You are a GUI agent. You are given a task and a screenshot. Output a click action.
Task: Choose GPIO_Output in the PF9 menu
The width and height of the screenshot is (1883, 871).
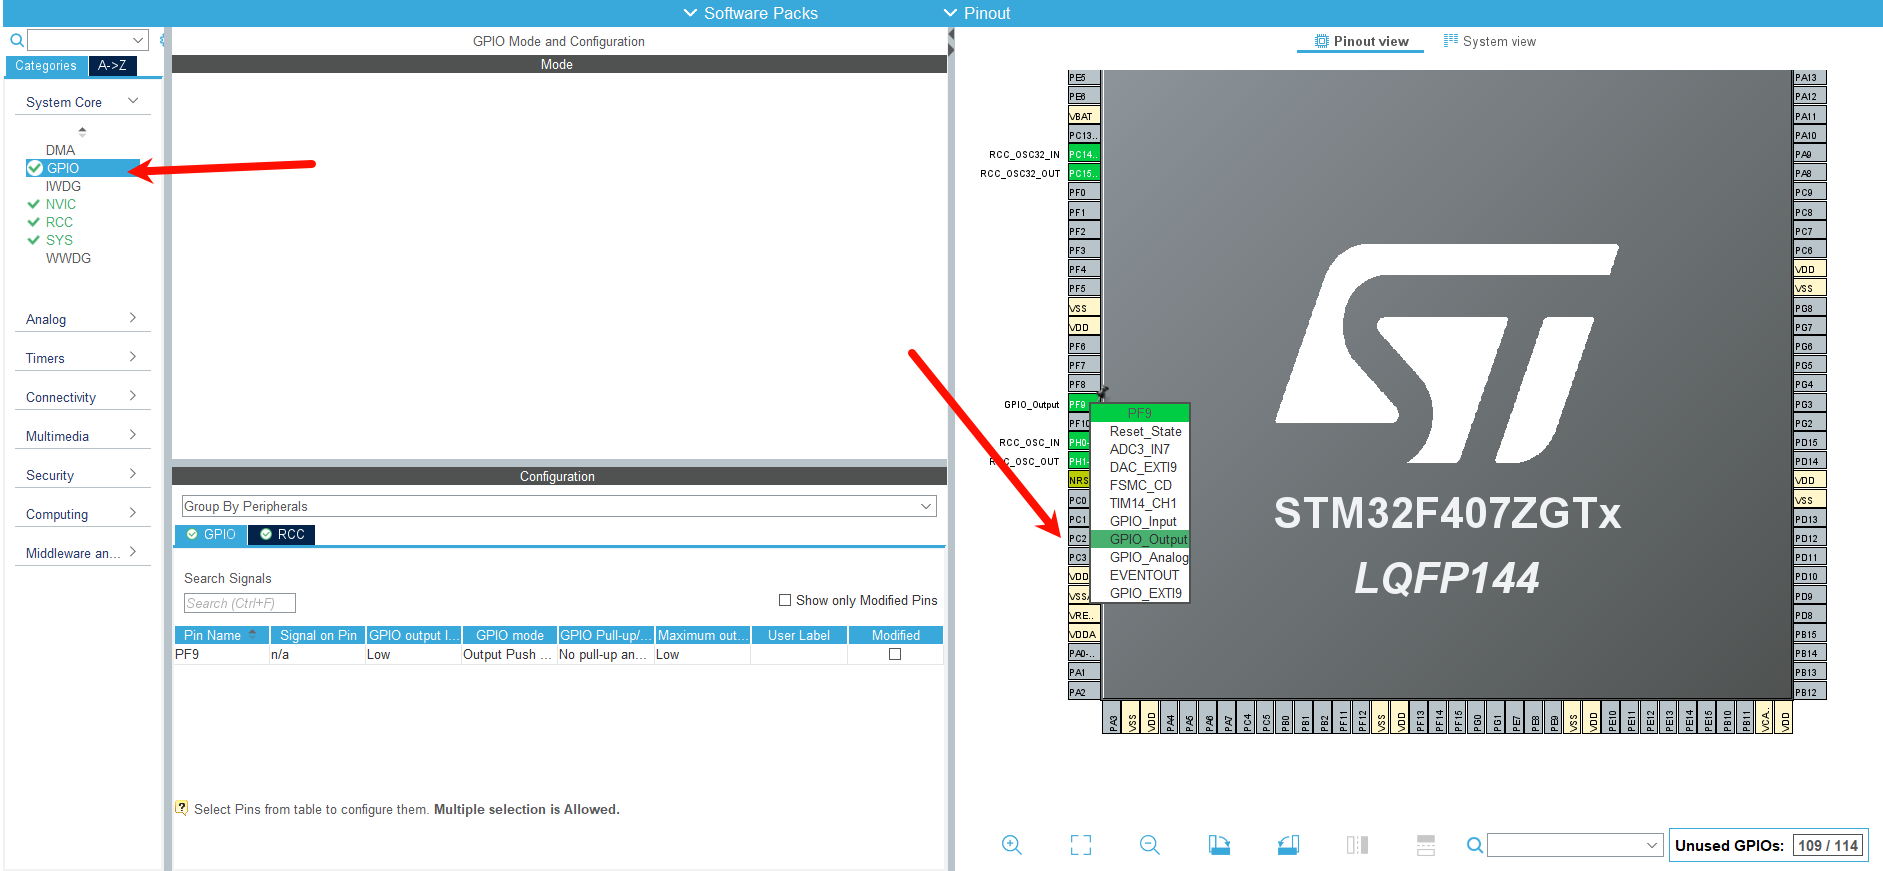pos(1140,539)
